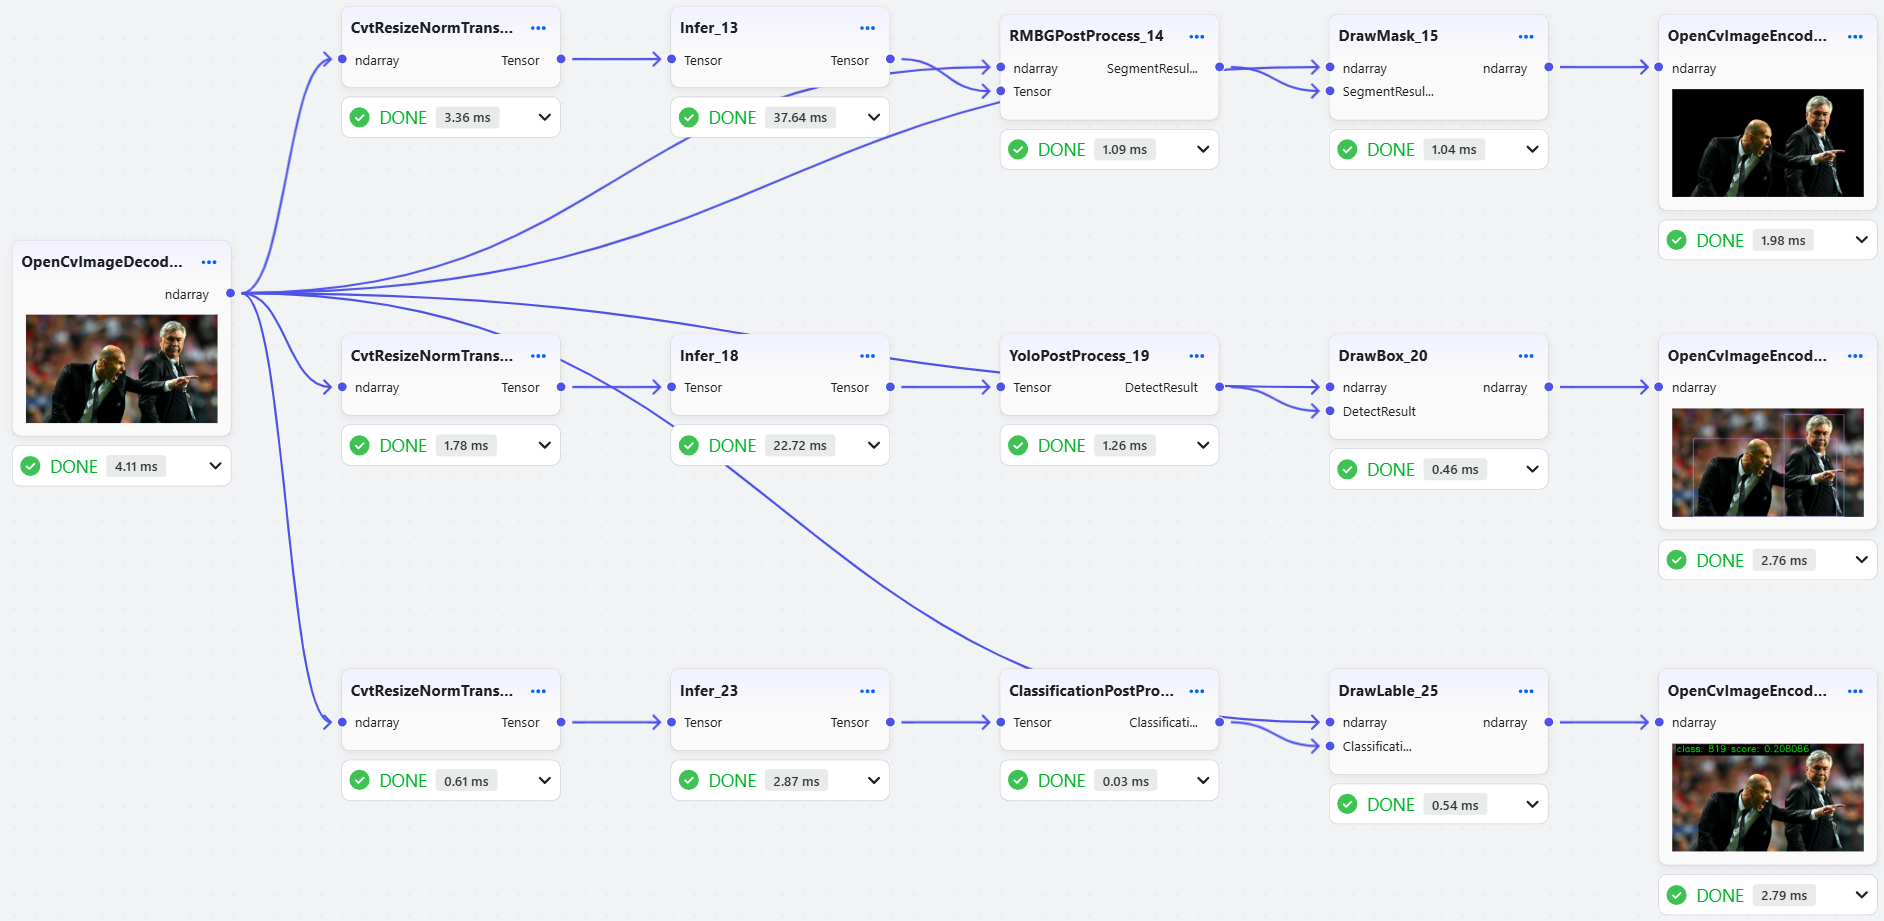This screenshot has height=921, width=1884.
Task: Open options menu on Infer_13 node
Action: pos(867,28)
